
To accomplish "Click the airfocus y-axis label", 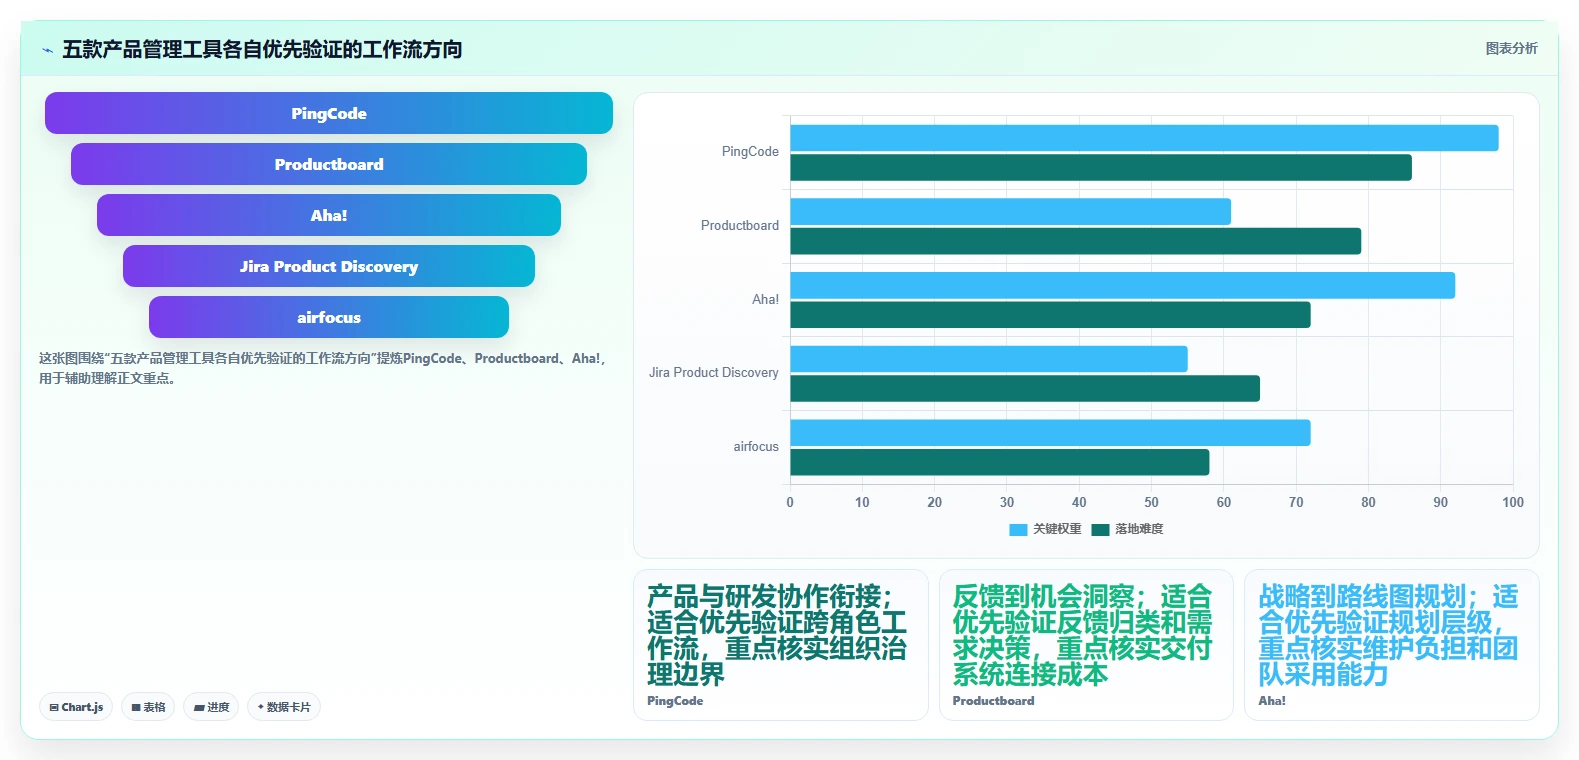I will tap(755, 447).
